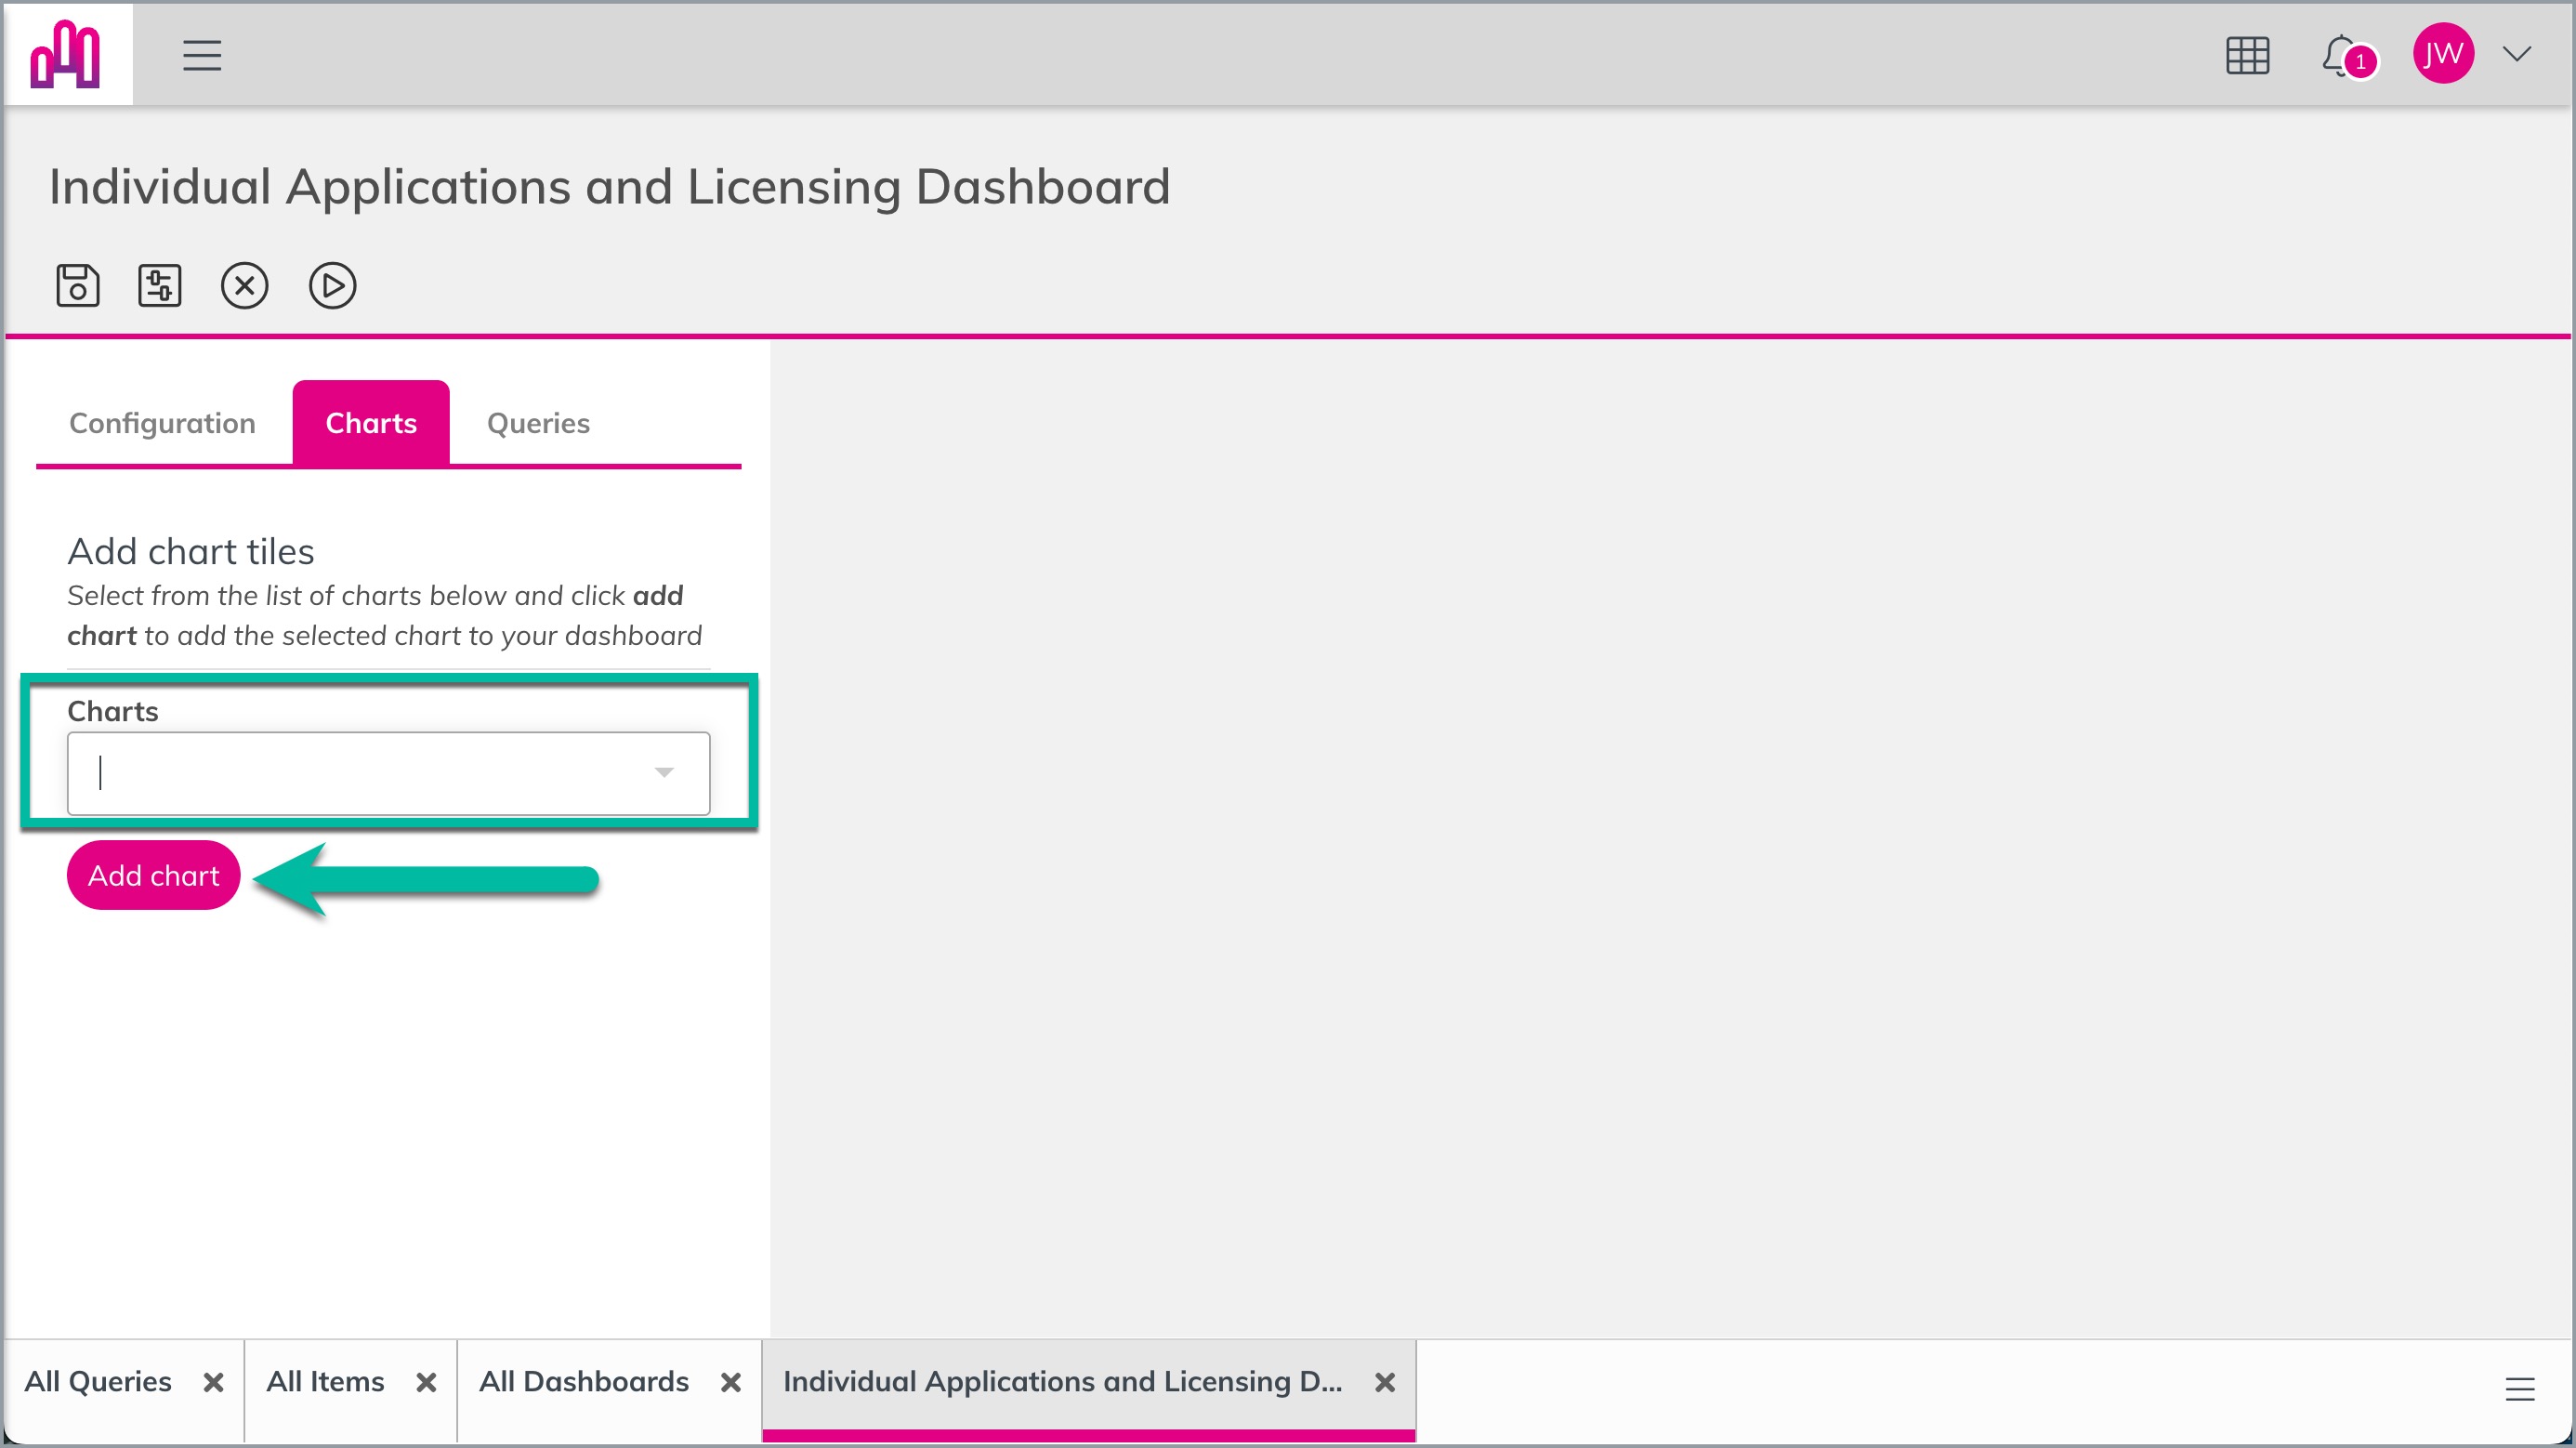Open the apps grid icon
This screenshot has height=1448, width=2576.
click(2247, 55)
